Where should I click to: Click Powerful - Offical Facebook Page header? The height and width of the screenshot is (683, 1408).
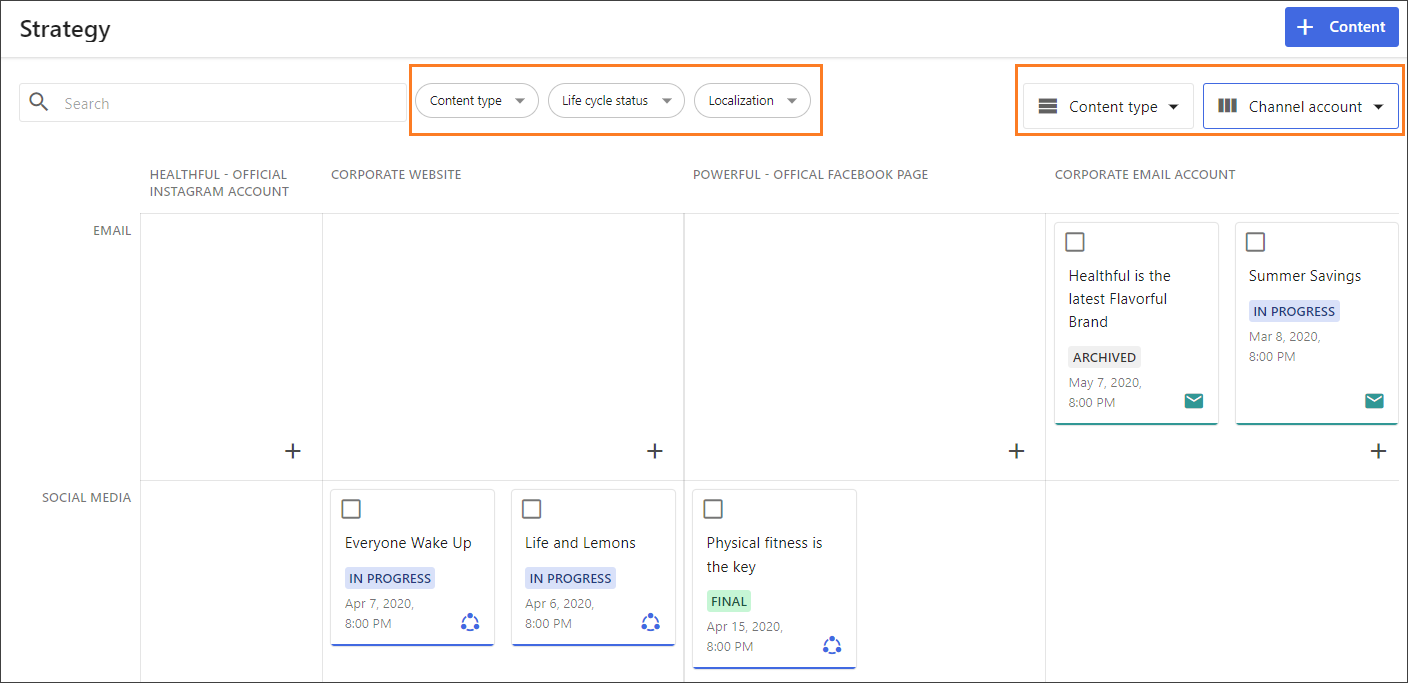pos(810,174)
